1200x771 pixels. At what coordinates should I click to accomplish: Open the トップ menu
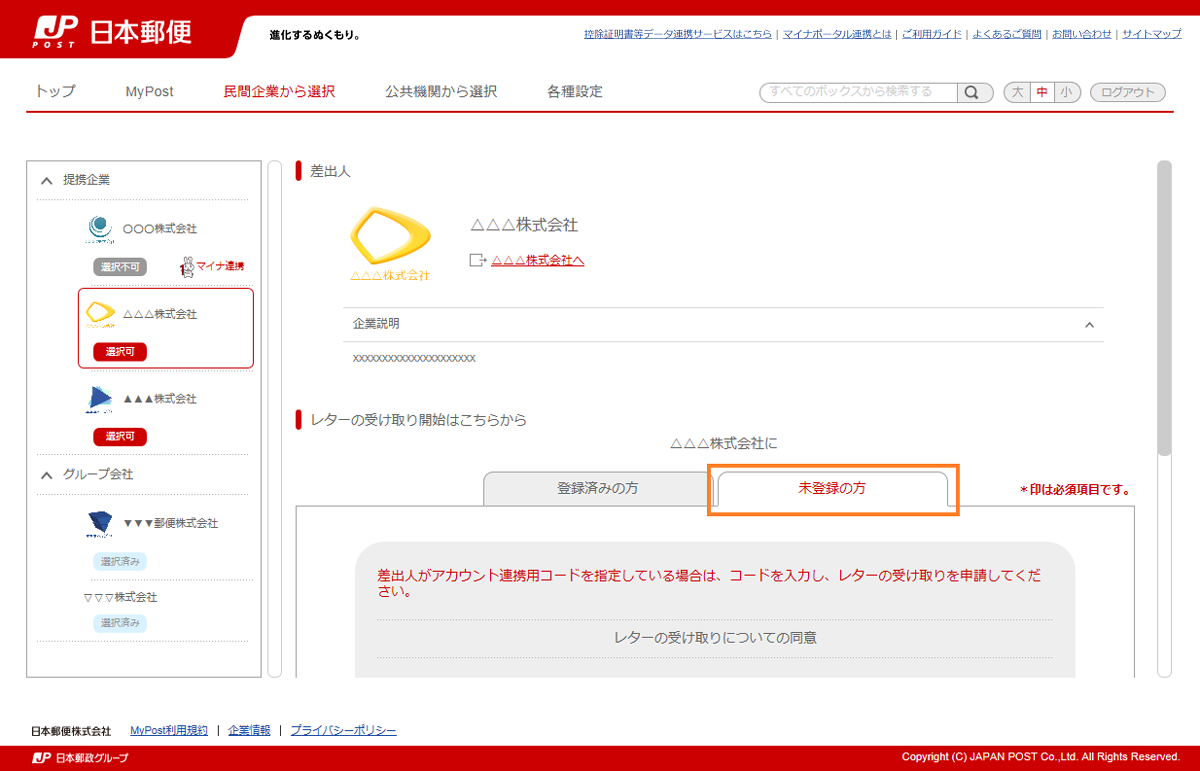pyautogui.click(x=55, y=91)
